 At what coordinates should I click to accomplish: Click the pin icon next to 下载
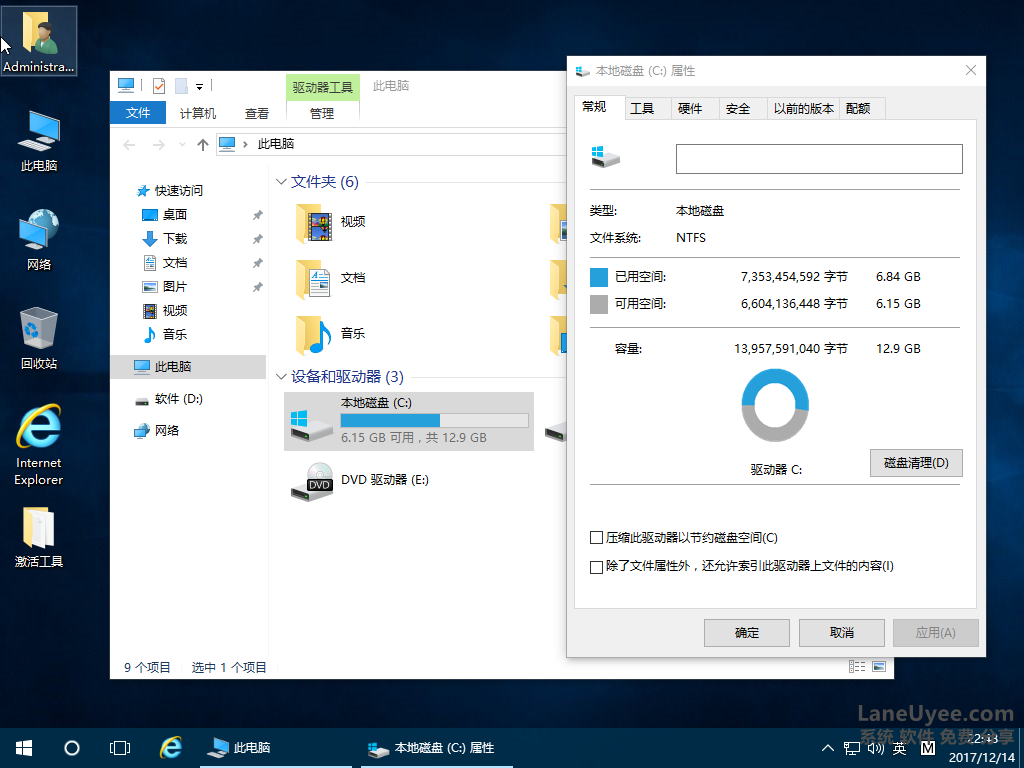coord(257,239)
